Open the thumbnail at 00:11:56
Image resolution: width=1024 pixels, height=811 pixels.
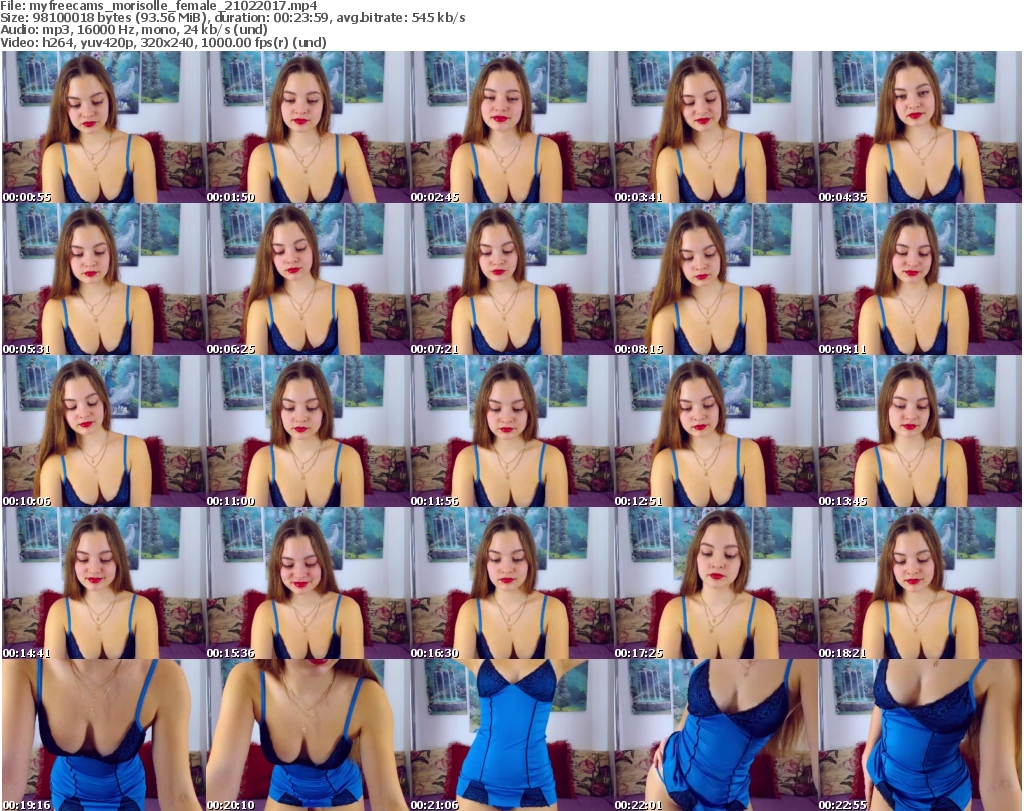511,432
